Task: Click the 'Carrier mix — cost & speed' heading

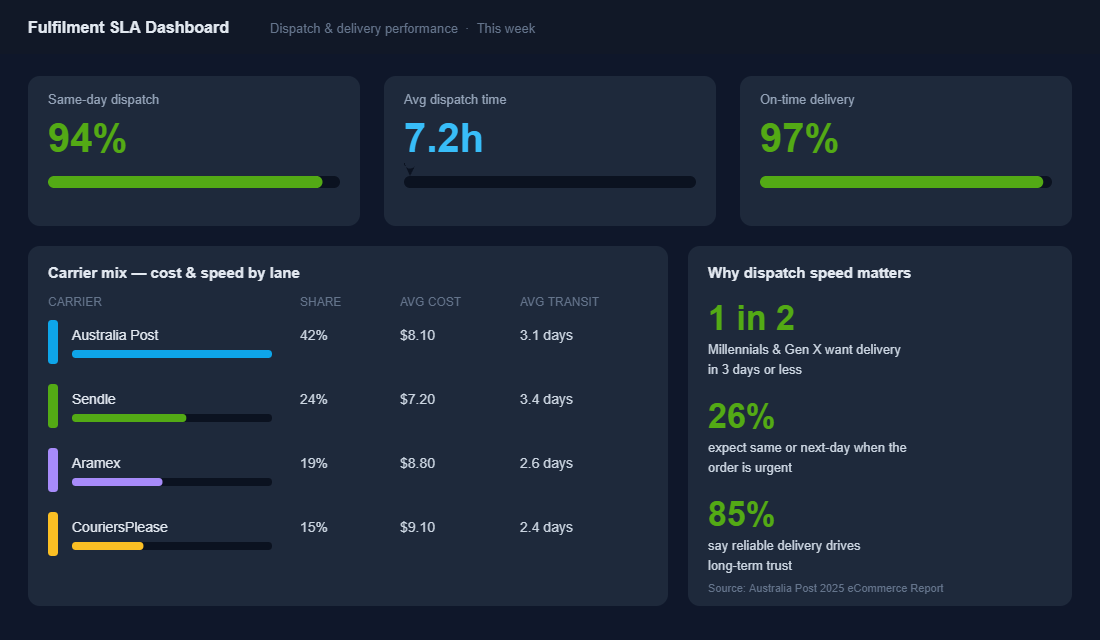Action: tap(173, 273)
